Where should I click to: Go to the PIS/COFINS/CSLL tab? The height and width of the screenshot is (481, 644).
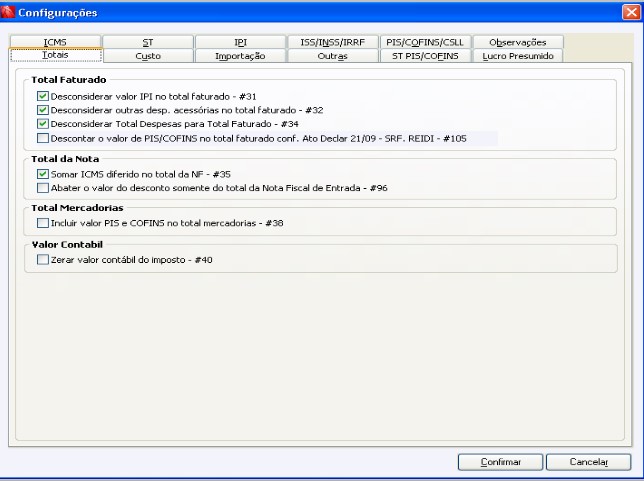coord(425,42)
